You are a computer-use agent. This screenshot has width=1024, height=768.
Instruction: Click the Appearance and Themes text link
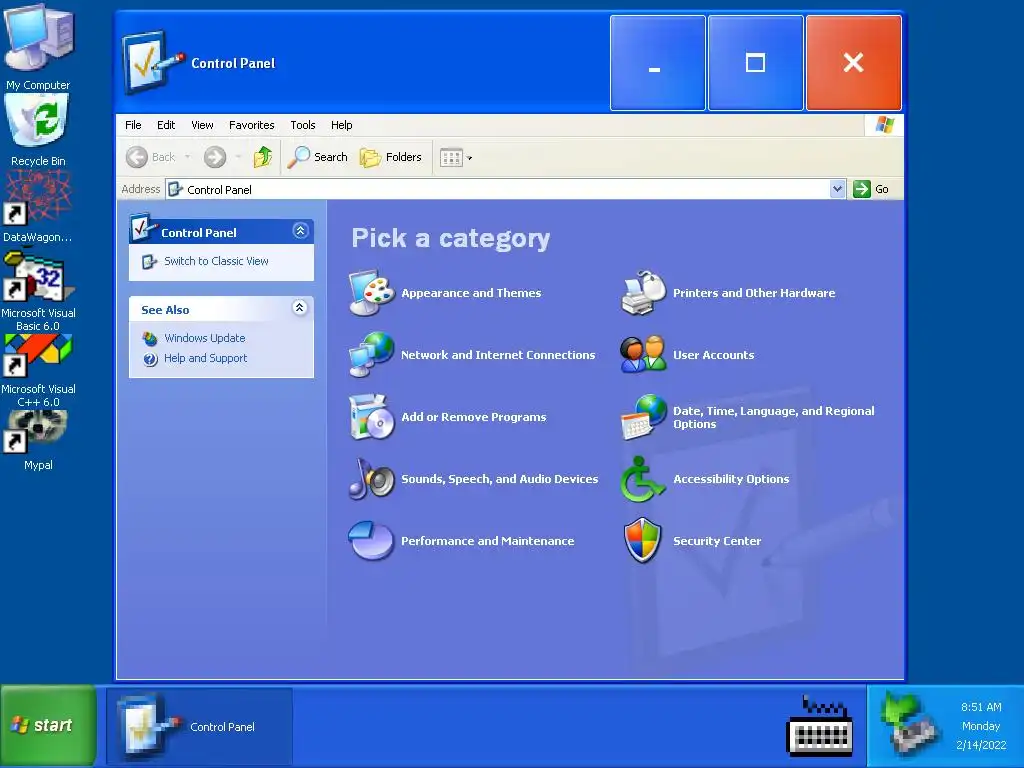click(471, 293)
